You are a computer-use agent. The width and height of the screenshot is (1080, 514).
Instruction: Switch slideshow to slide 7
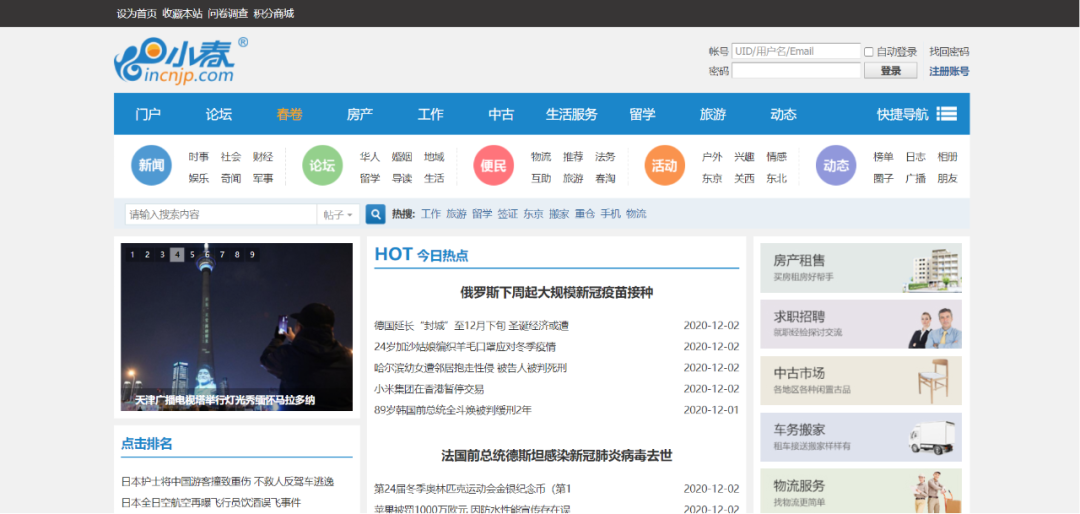pyautogui.click(x=222, y=255)
